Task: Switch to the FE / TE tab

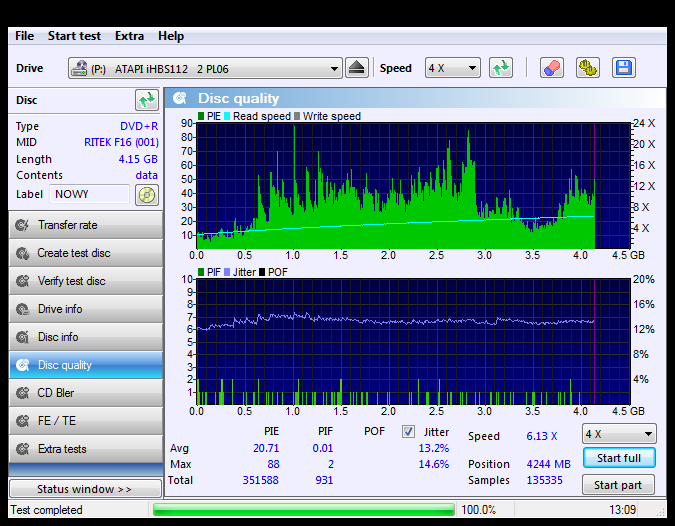Action: tap(86, 421)
